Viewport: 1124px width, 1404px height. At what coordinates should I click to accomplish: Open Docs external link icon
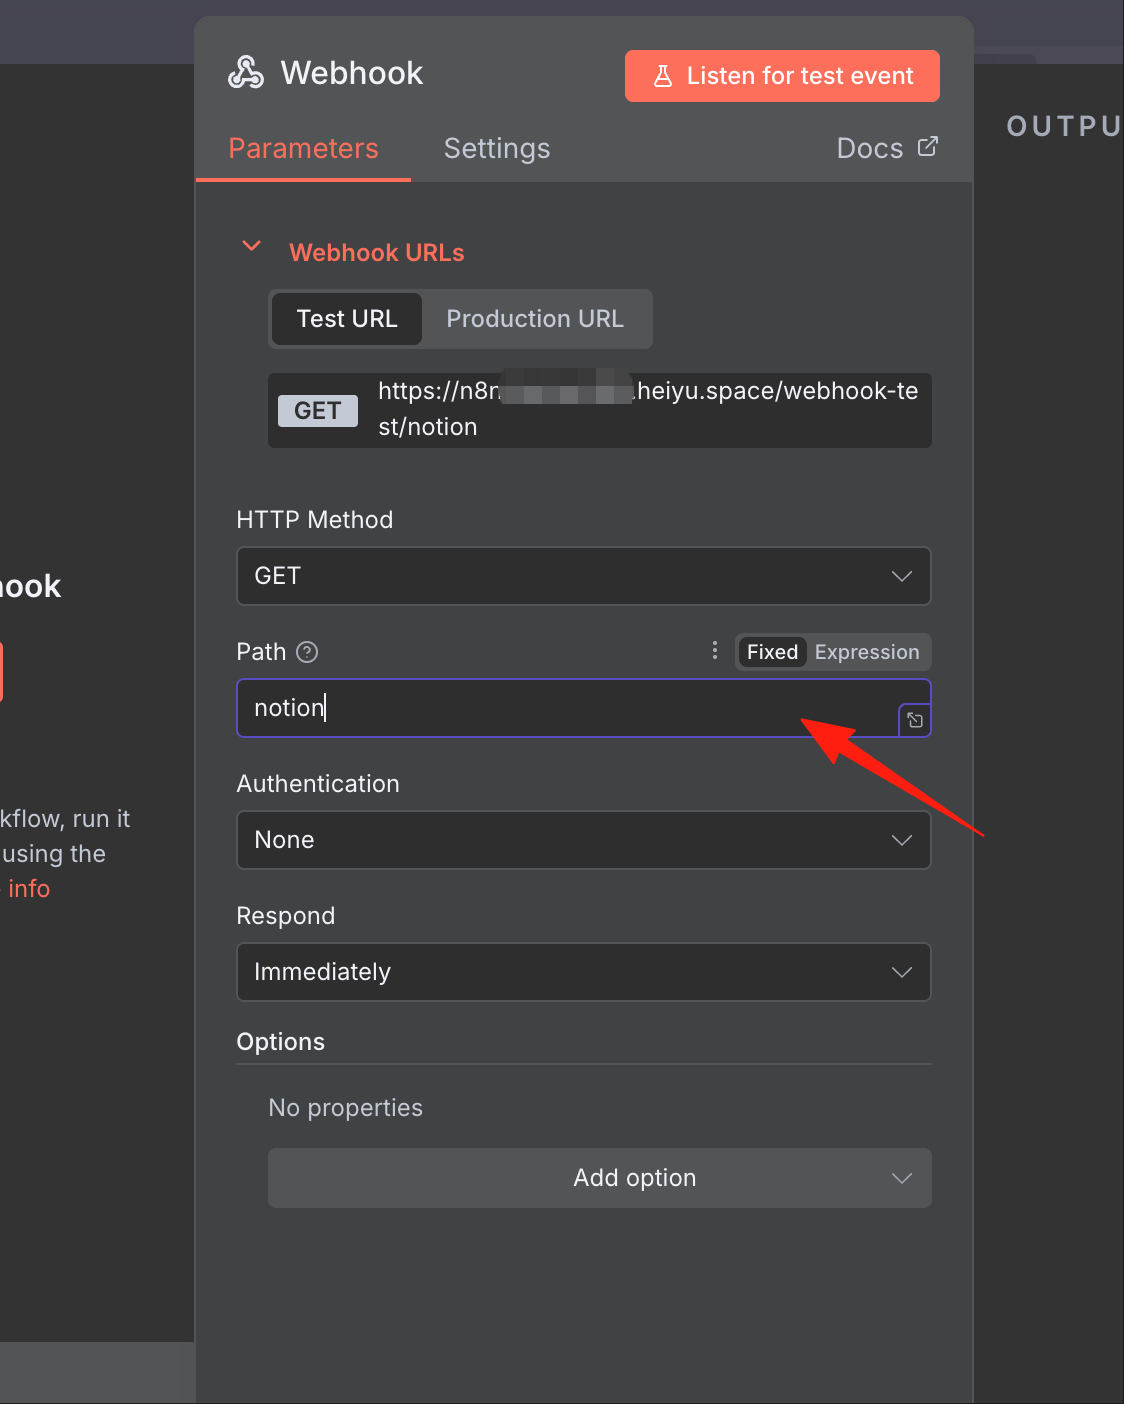pos(928,147)
